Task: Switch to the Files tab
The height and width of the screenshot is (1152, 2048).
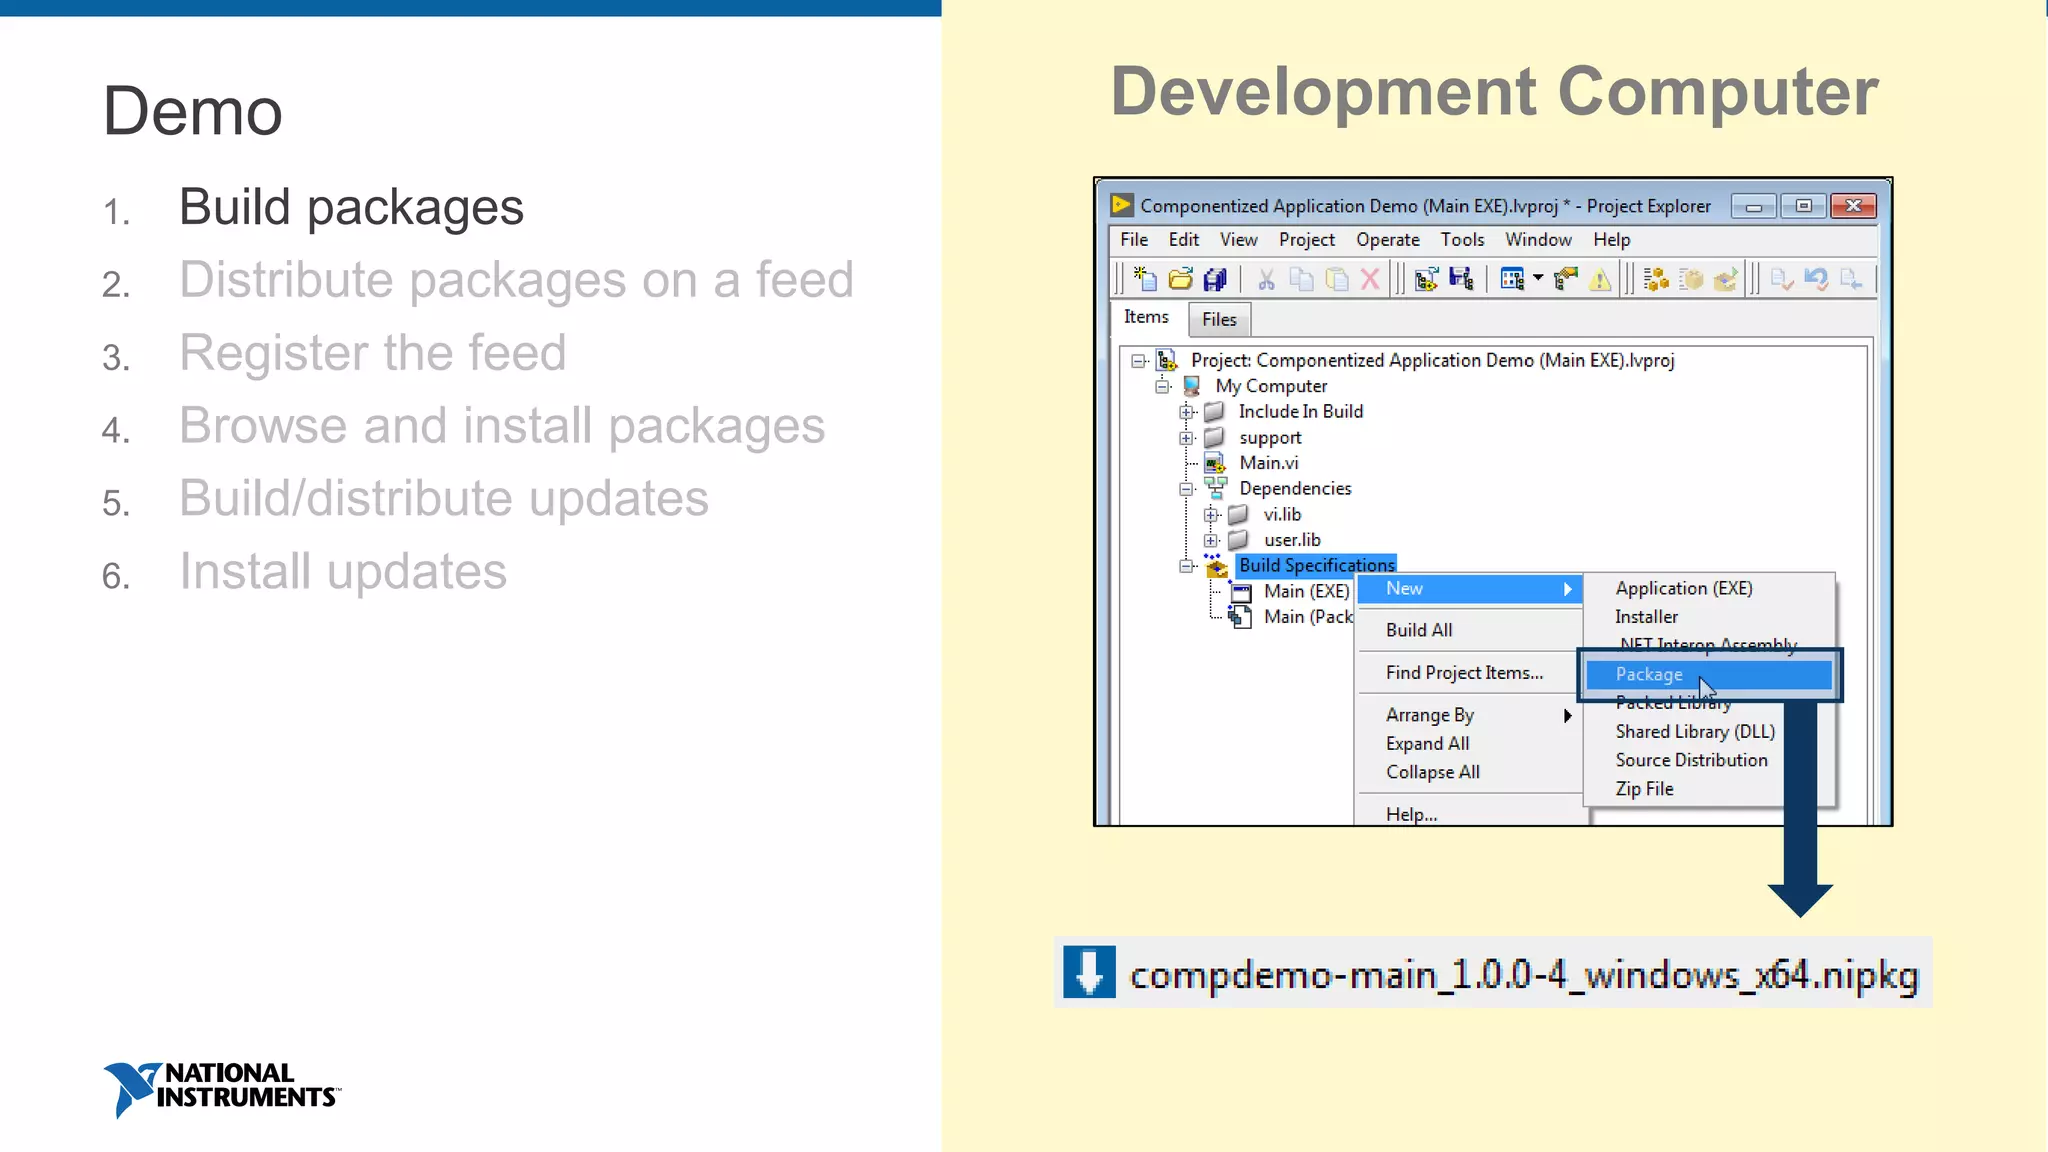Action: (1219, 320)
